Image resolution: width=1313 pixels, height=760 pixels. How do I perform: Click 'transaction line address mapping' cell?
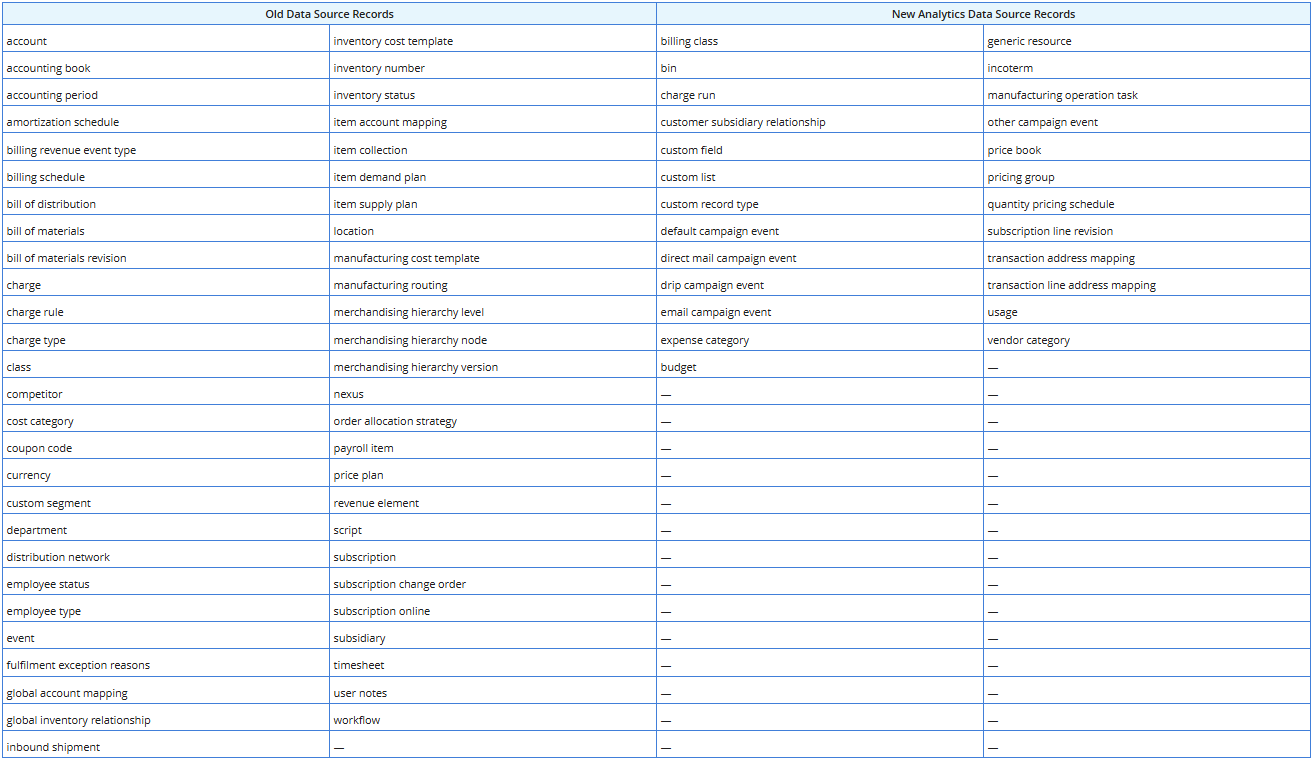[1071, 285]
